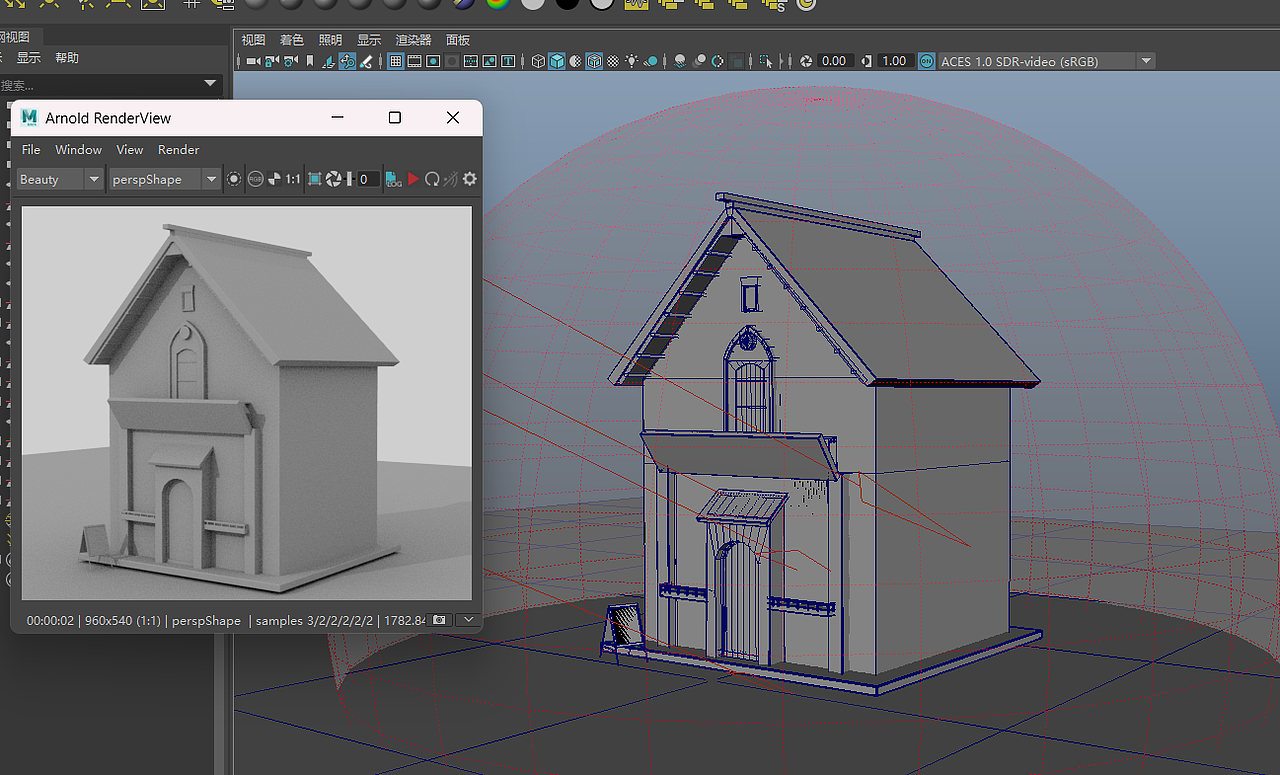The width and height of the screenshot is (1280, 775).
Task: Open the File menu in Arnold RenderView
Action: (31, 149)
